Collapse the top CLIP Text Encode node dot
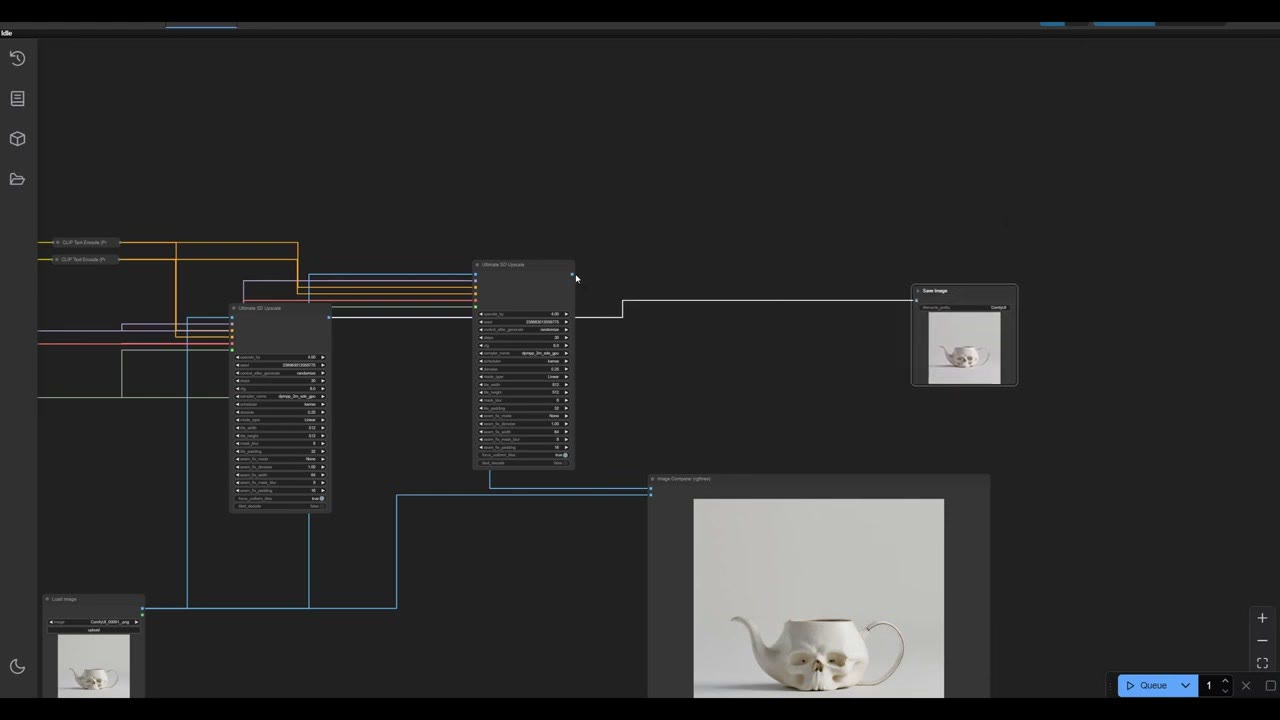The image size is (1280, 720). click(57, 242)
